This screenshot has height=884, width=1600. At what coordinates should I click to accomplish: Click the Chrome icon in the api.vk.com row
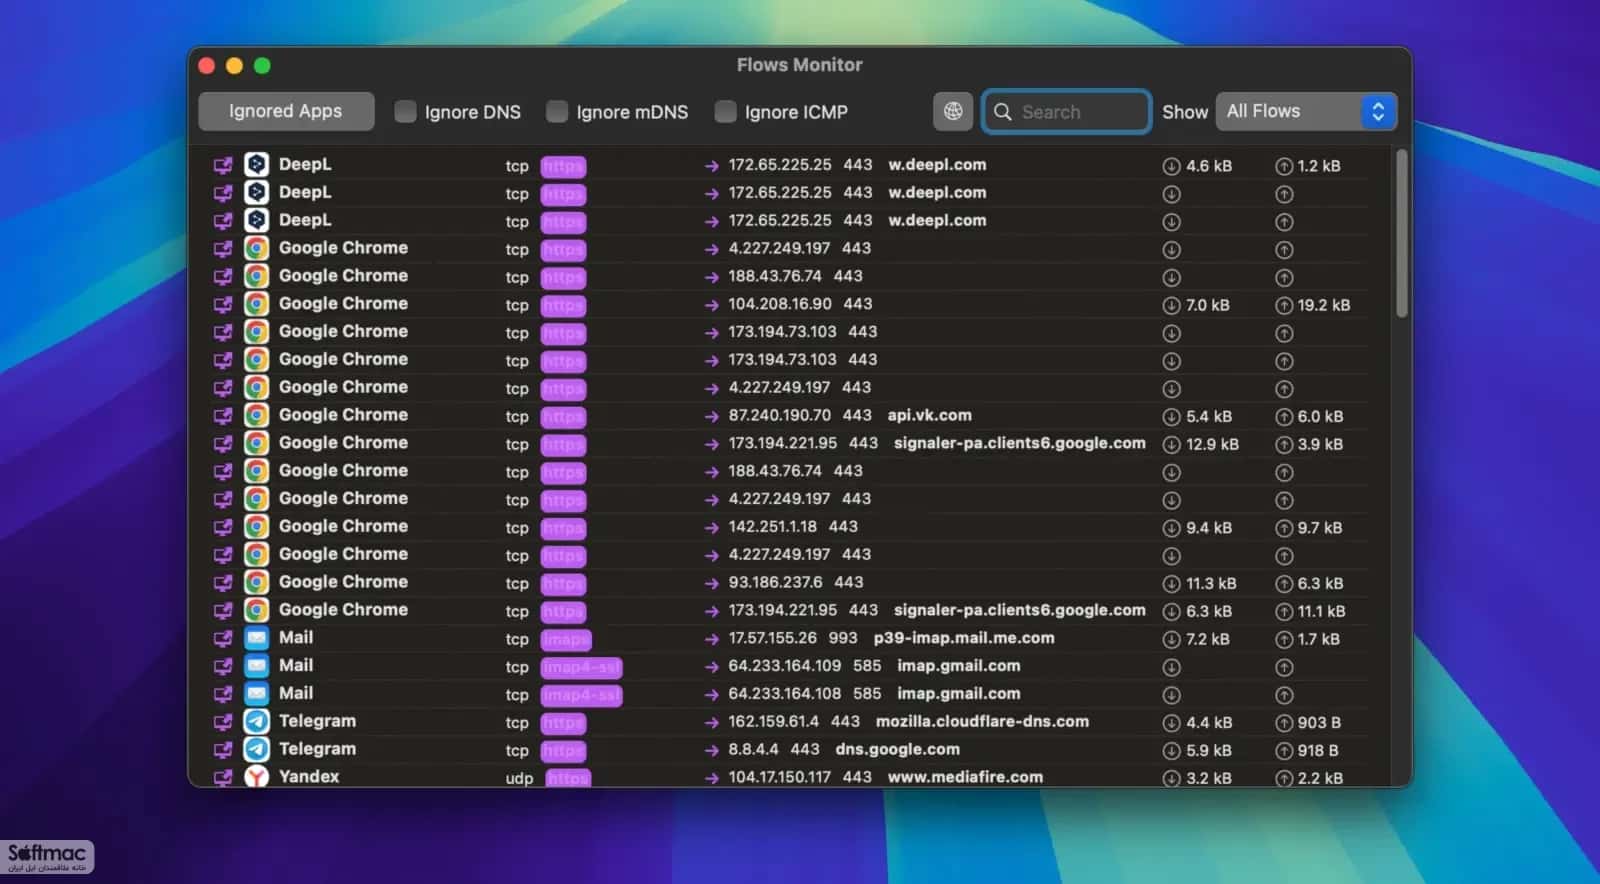coord(257,415)
